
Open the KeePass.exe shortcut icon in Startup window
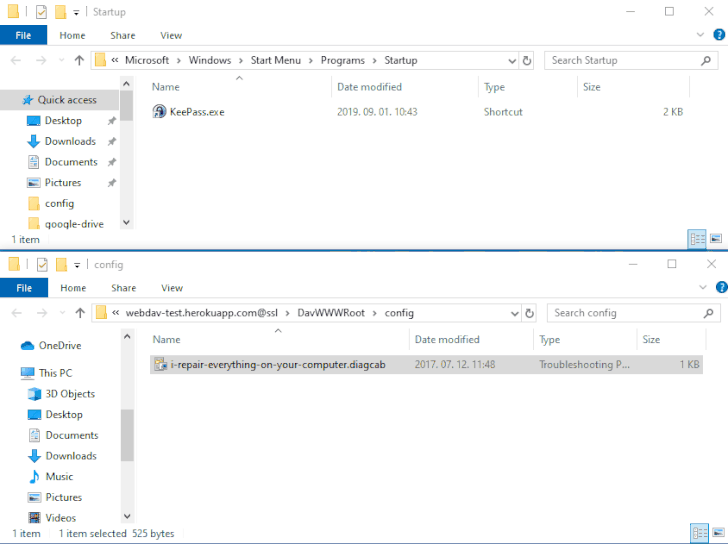(x=159, y=111)
